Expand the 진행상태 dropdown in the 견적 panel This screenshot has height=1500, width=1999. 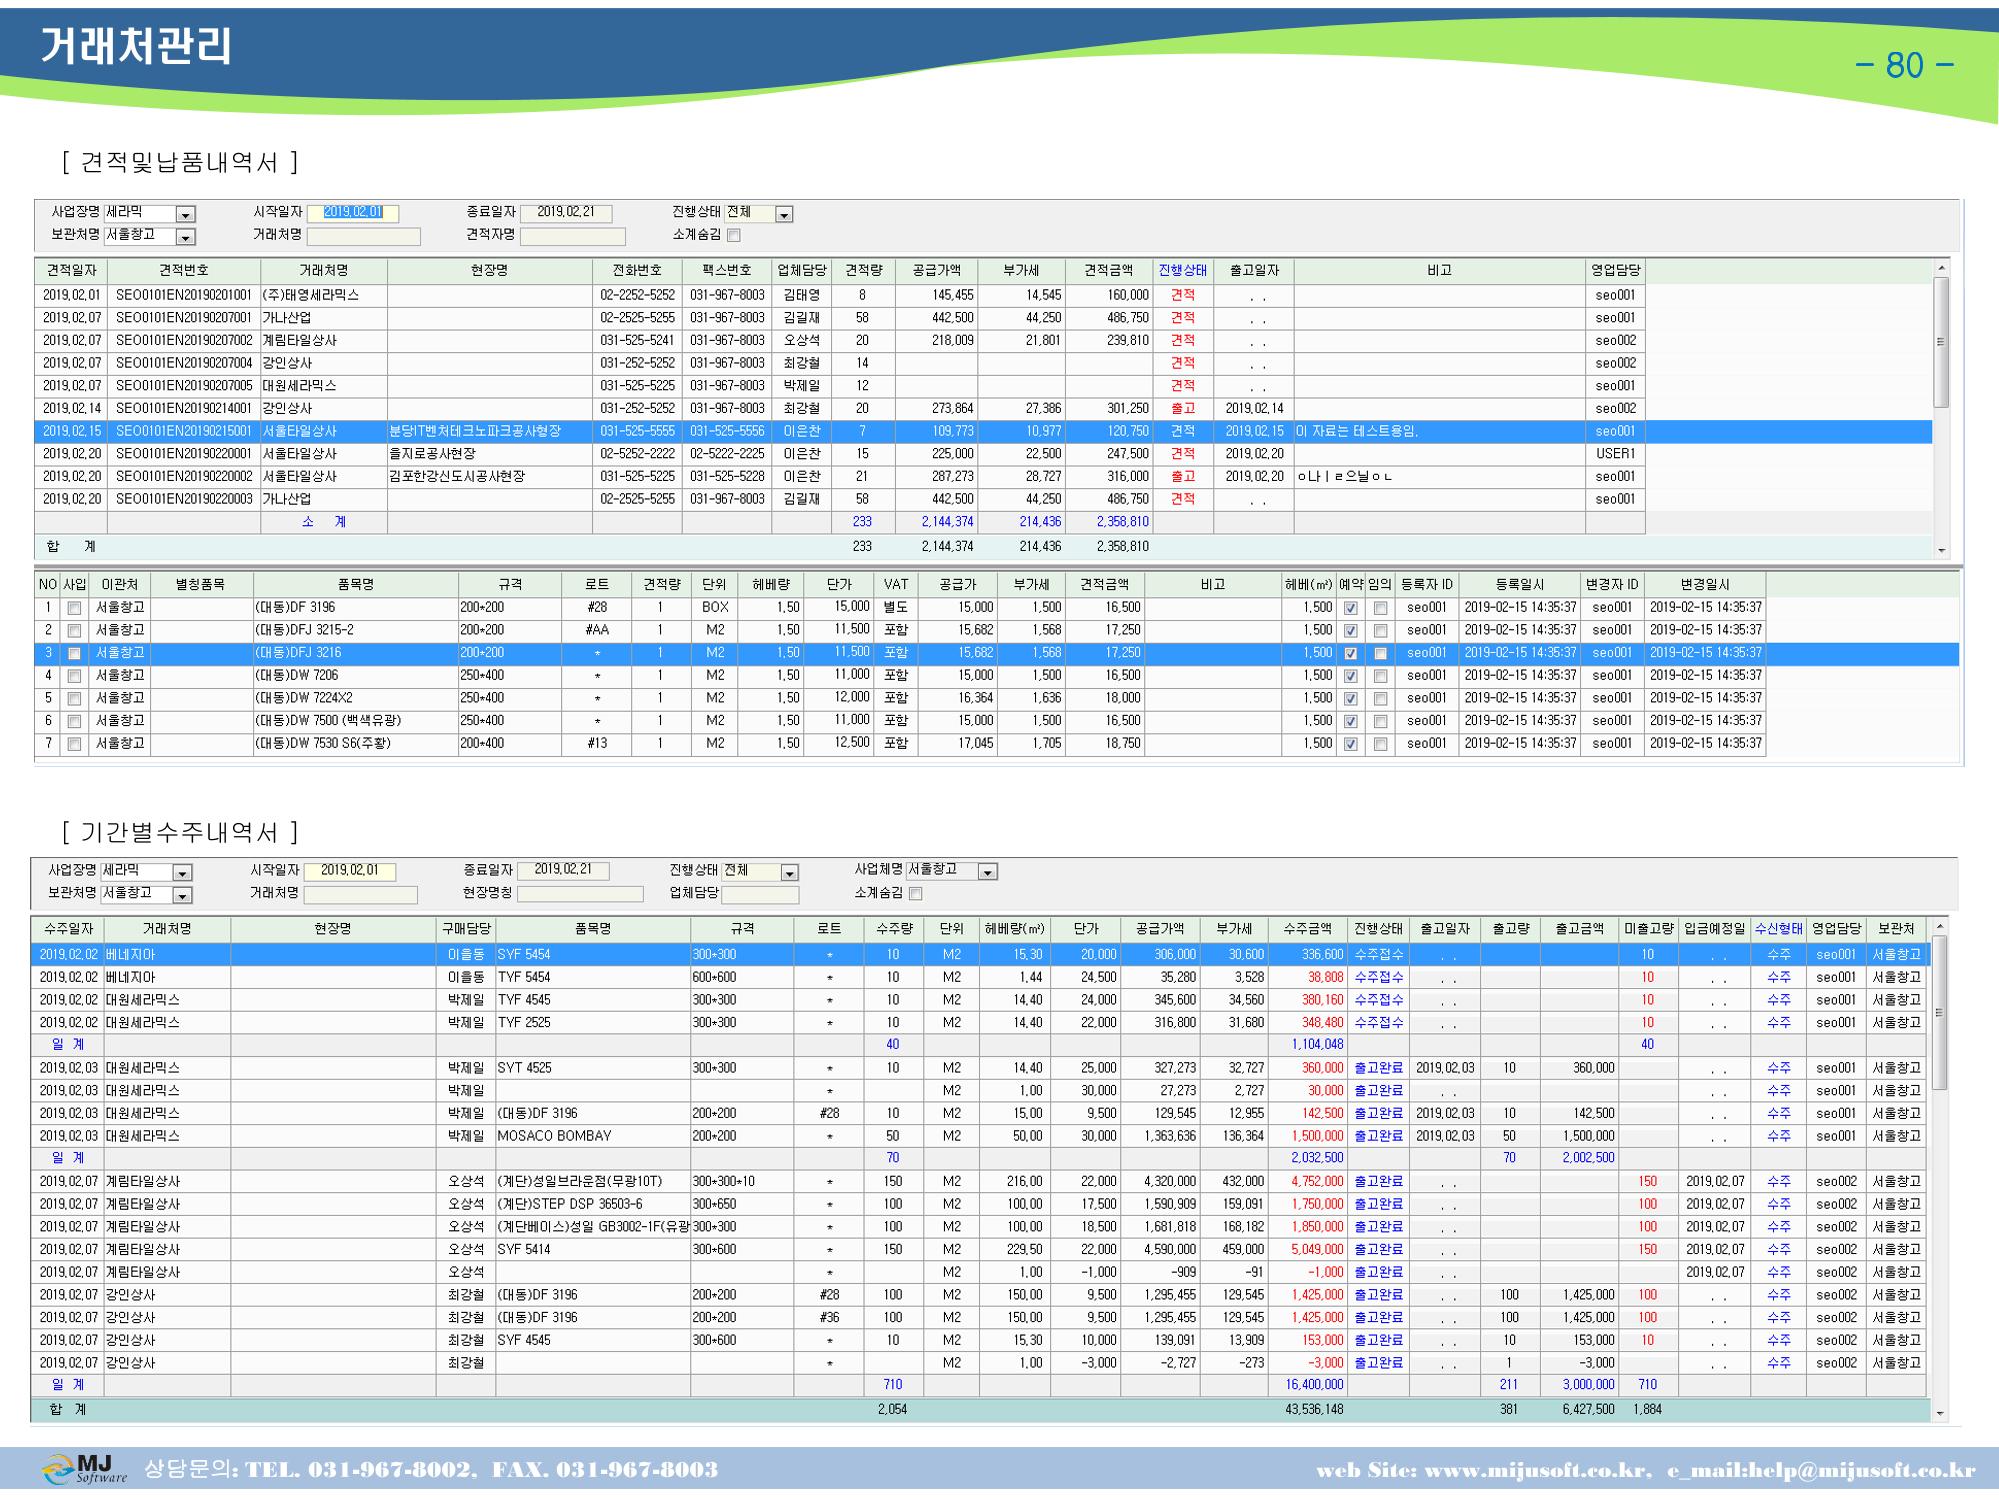tap(784, 214)
